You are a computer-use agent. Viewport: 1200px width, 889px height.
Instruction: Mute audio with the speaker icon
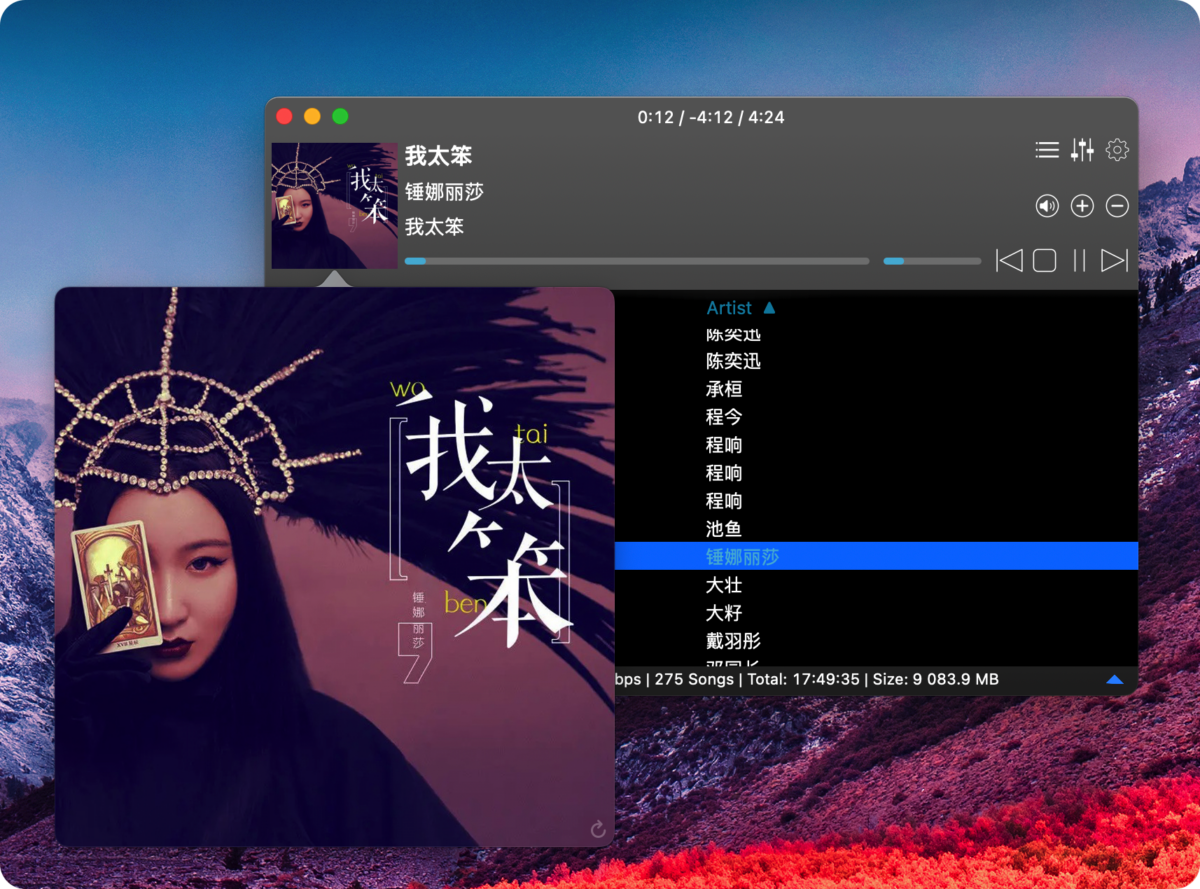point(1047,206)
